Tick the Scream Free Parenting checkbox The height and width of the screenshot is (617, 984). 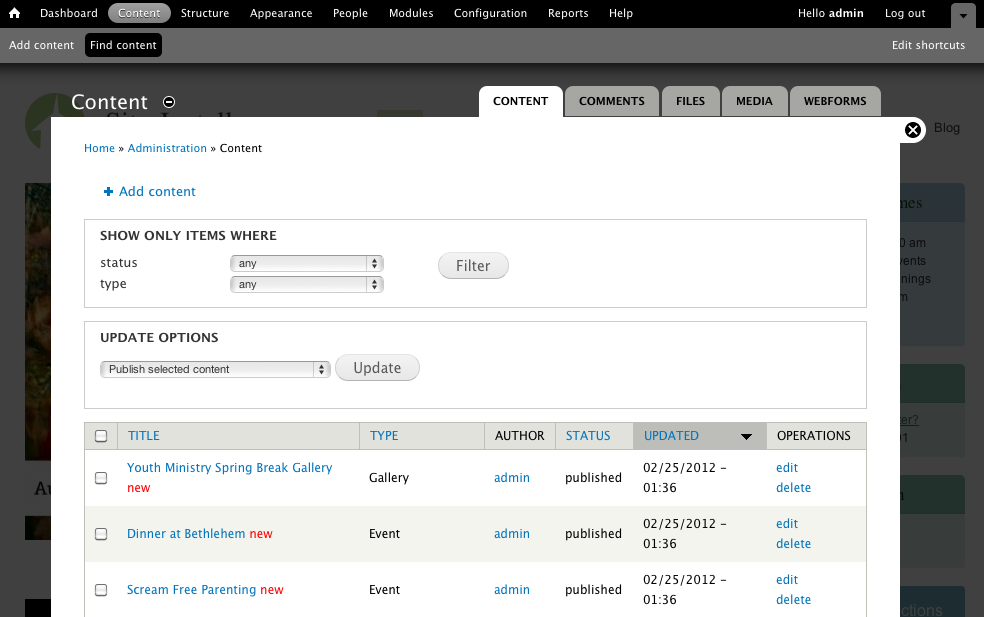pyautogui.click(x=101, y=590)
